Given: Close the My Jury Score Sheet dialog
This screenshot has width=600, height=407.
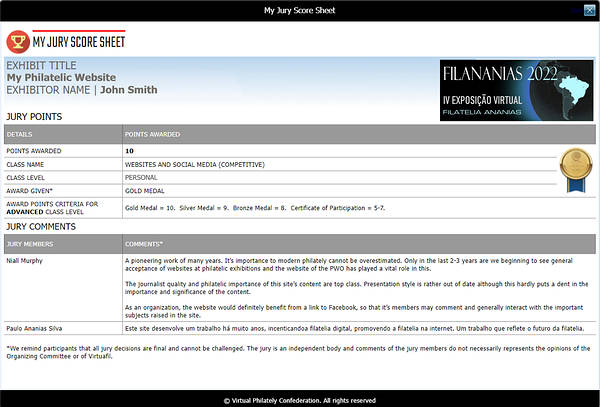Looking at the screenshot, I should [589, 10].
